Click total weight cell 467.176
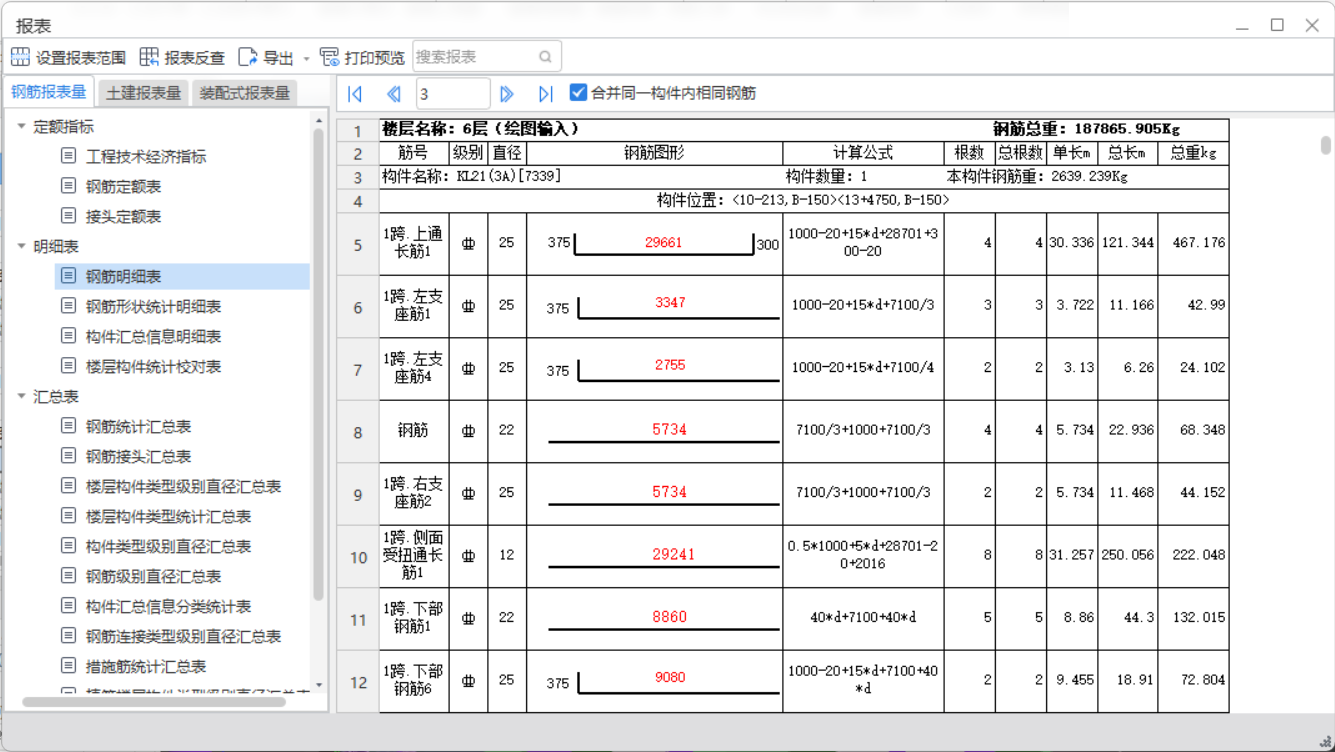The height and width of the screenshot is (752, 1335). tap(1194, 243)
